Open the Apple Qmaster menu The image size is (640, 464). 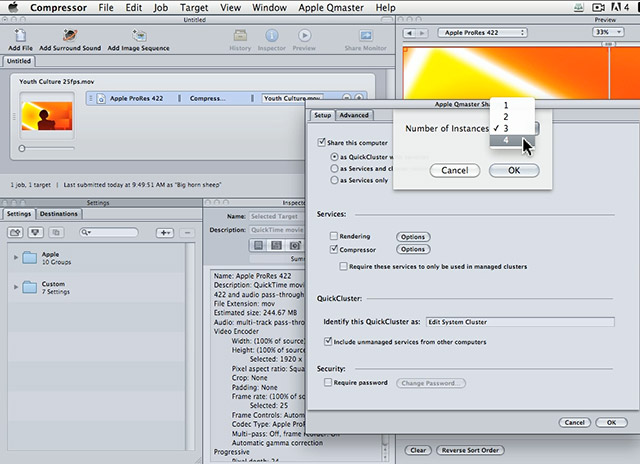tap(331, 7)
